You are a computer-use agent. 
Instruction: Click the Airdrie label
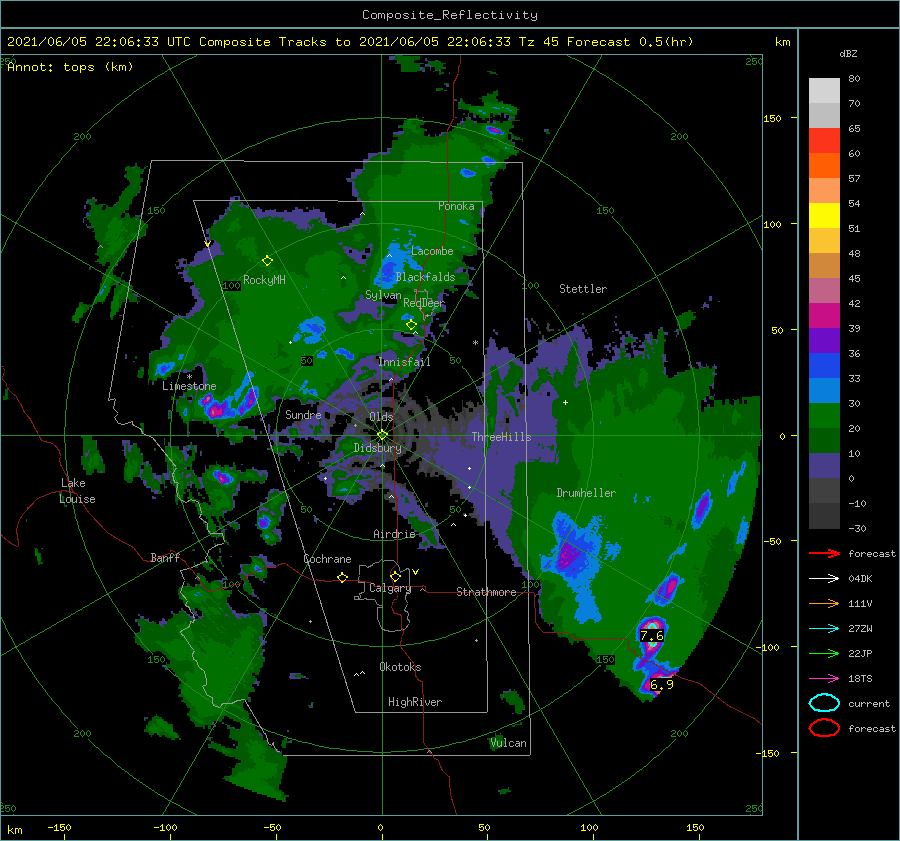(x=394, y=534)
